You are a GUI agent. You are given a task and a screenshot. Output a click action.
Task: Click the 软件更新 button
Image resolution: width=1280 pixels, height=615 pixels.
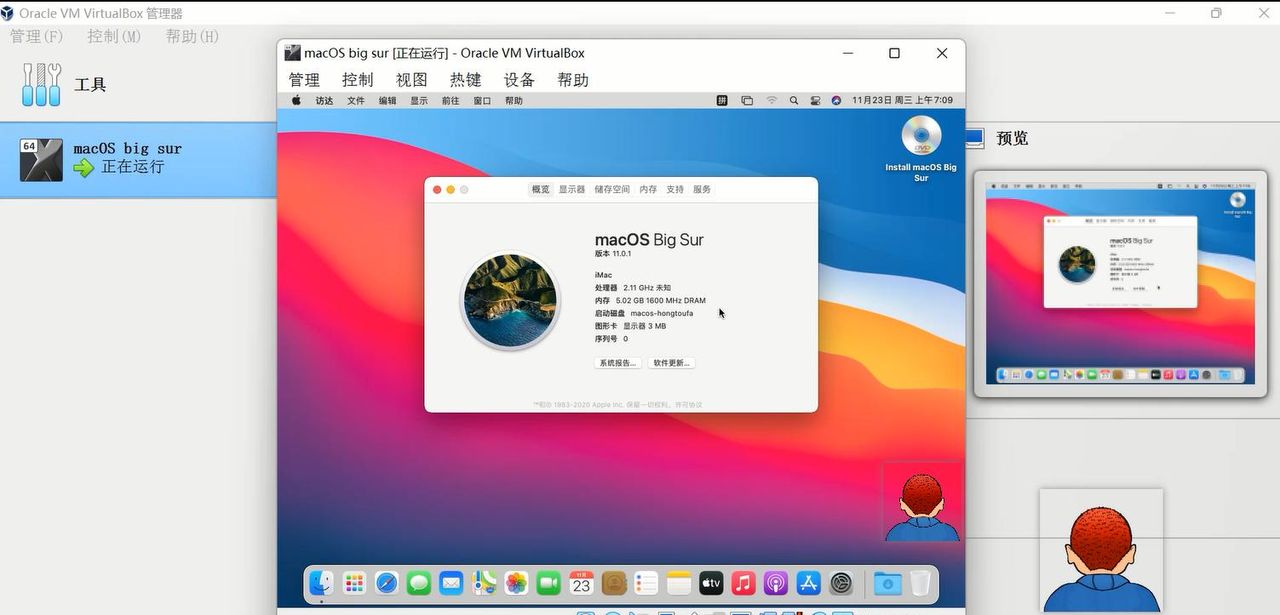tap(671, 363)
